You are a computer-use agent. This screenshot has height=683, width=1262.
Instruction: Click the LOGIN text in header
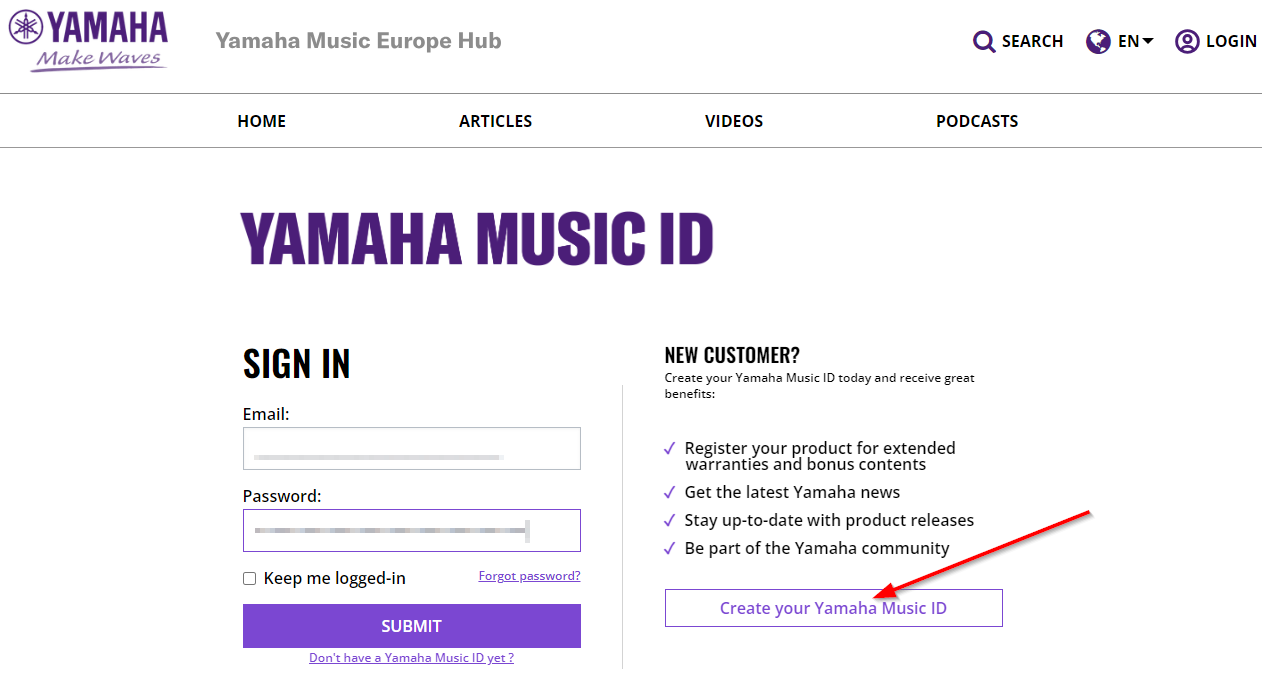pos(1232,41)
